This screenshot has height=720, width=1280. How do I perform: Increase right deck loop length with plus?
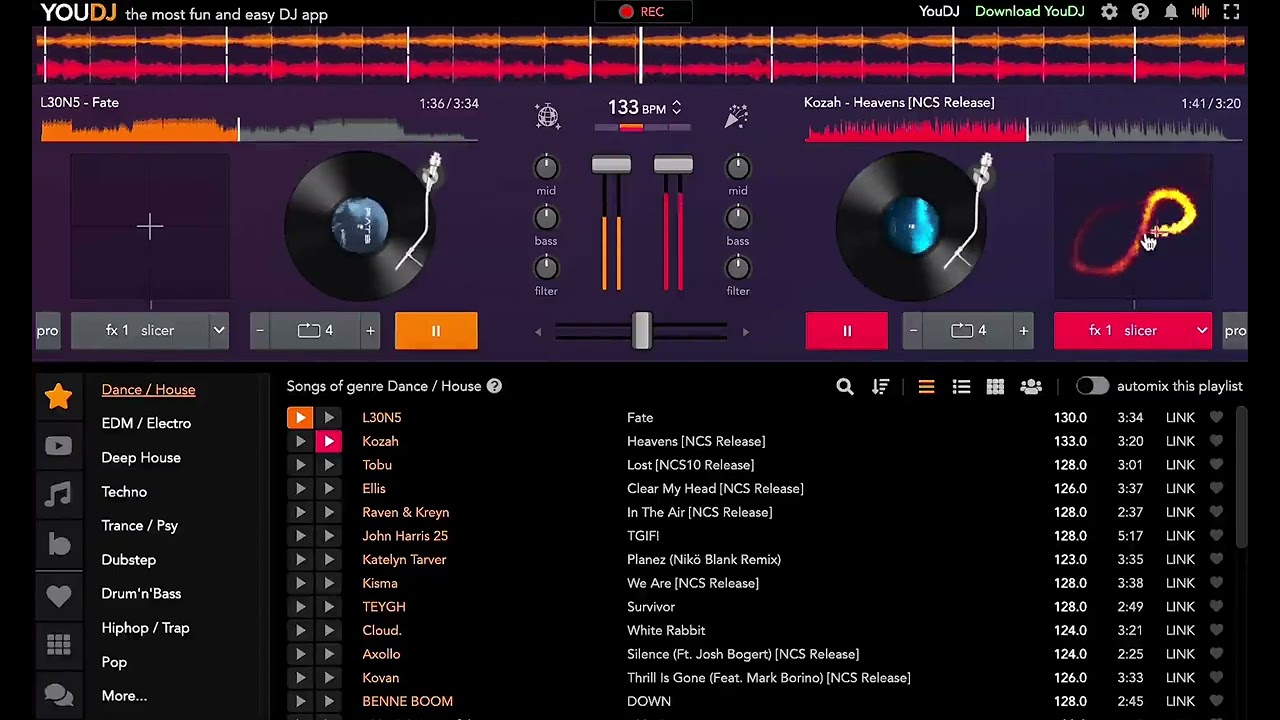1023,331
